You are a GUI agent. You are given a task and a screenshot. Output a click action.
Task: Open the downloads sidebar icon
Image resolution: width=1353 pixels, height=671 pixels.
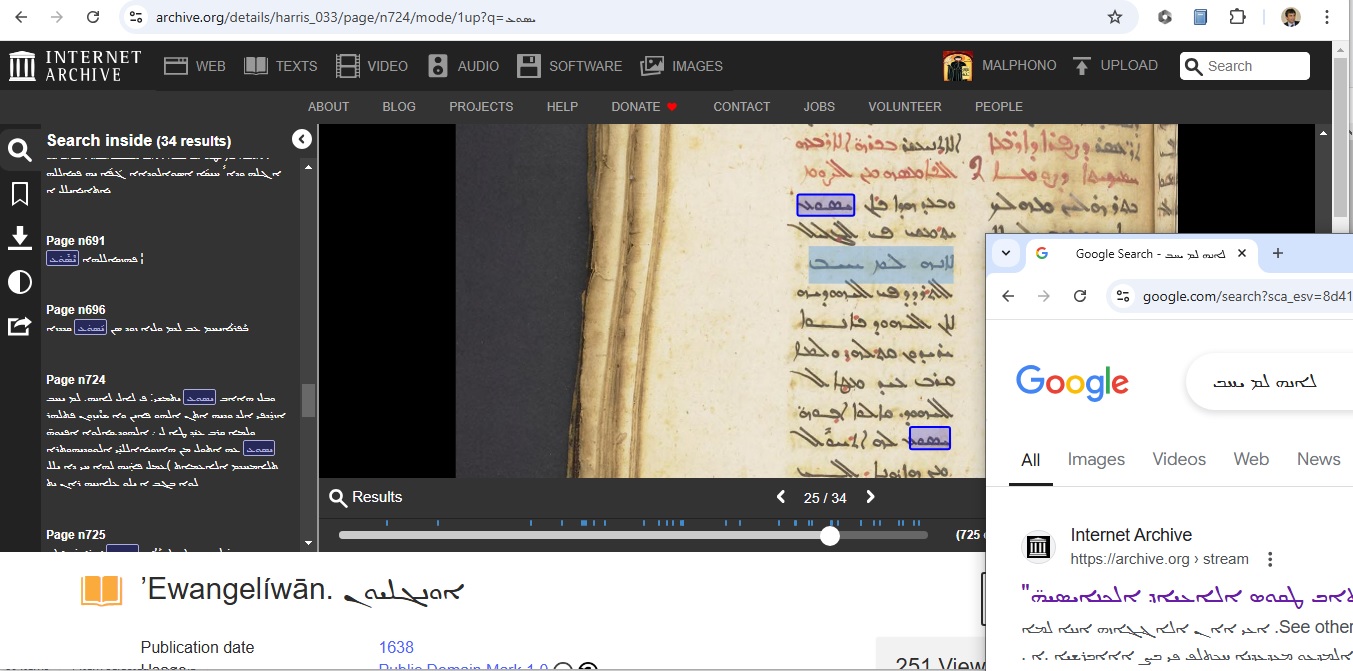click(x=19, y=238)
